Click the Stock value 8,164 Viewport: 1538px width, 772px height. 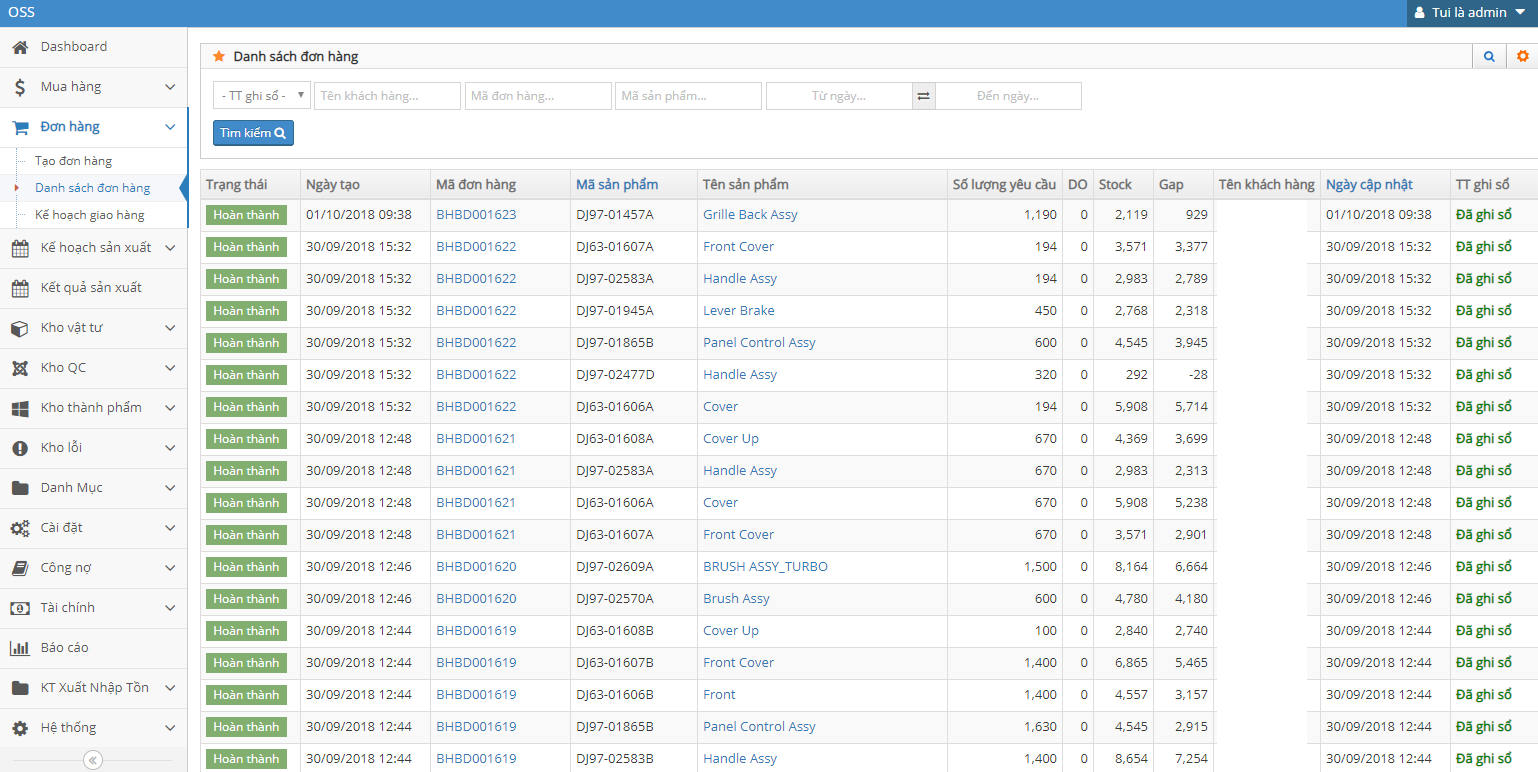(1131, 567)
